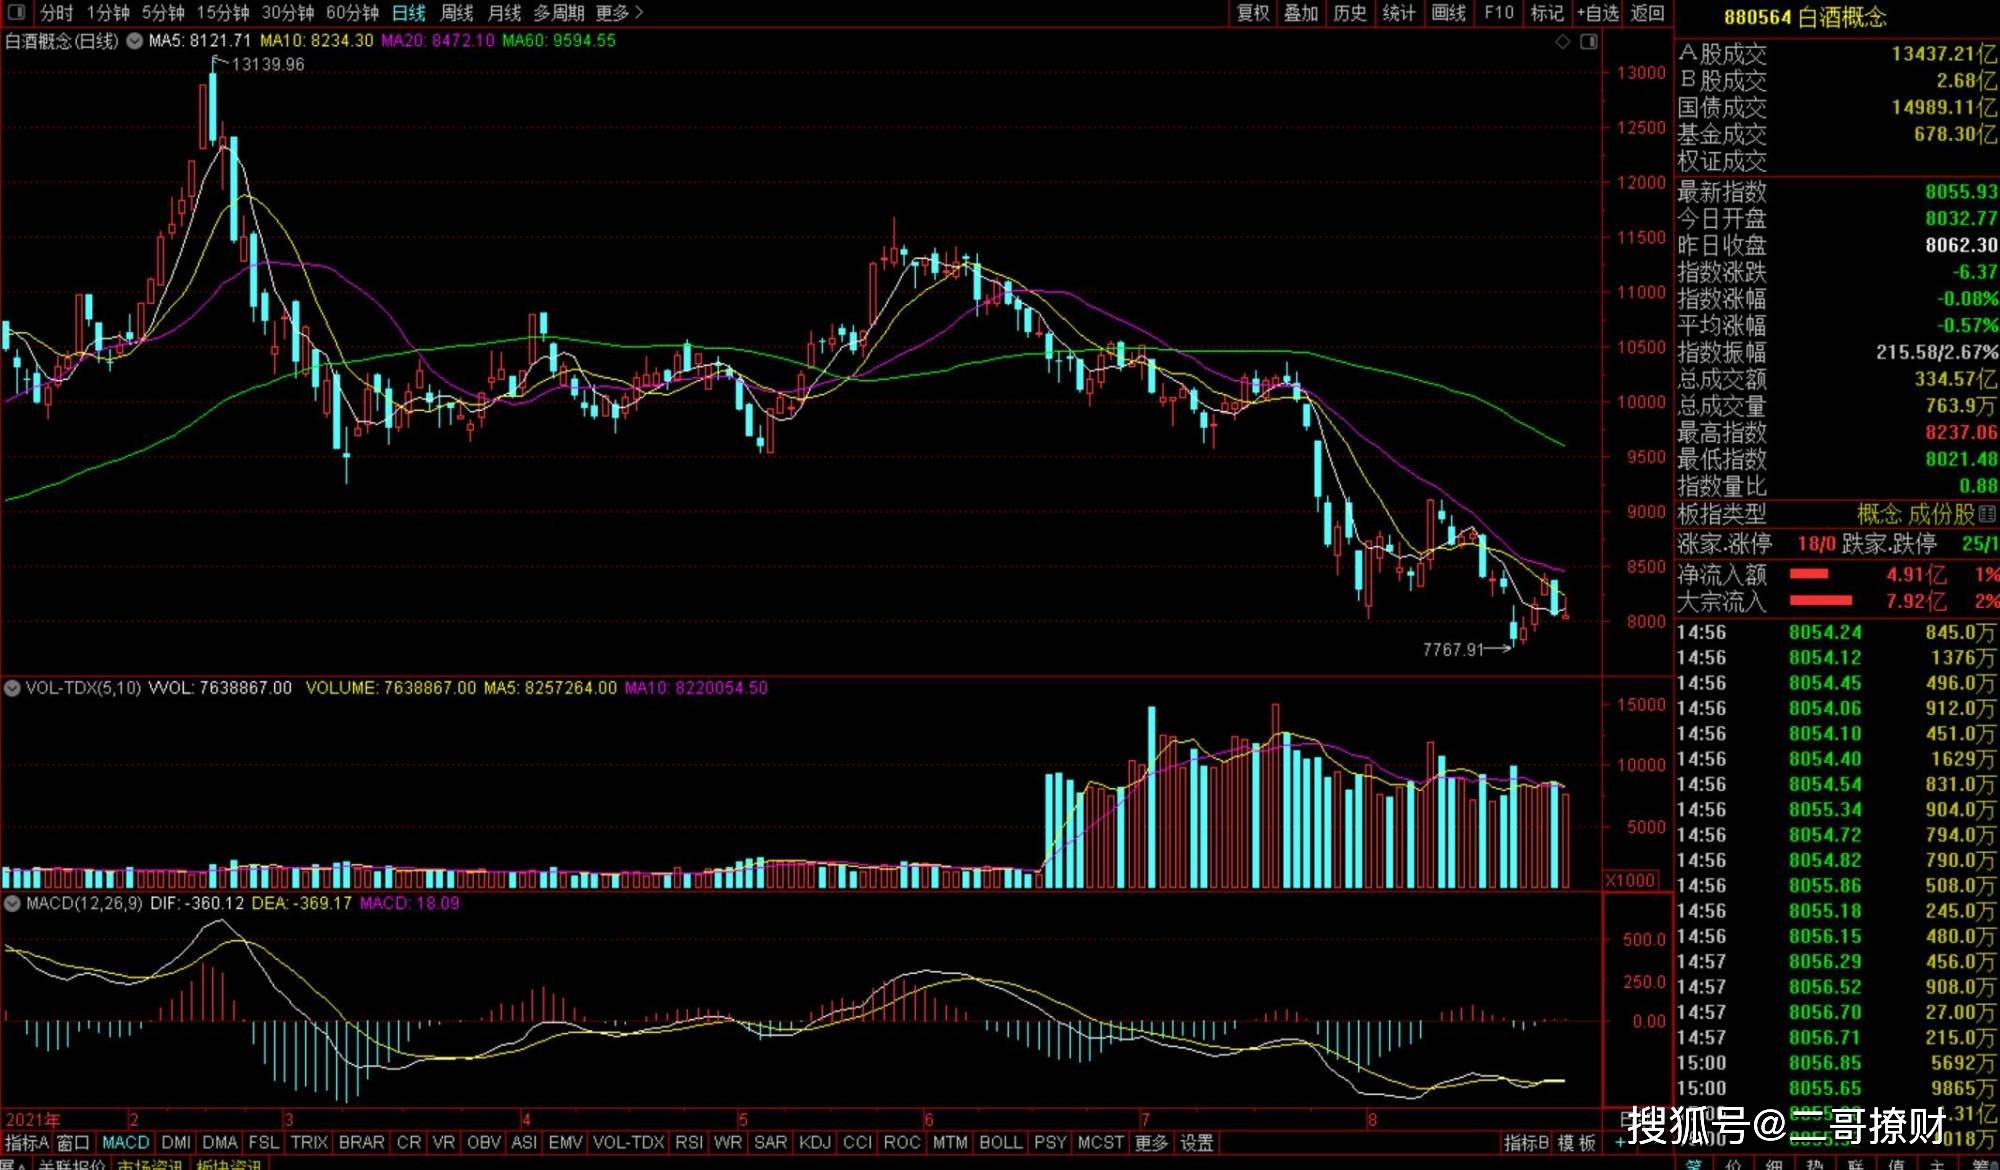Select the FSL indicator tab
Image resolution: width=2000 pixels, height=1170 pixels.
coord(264,1142)
